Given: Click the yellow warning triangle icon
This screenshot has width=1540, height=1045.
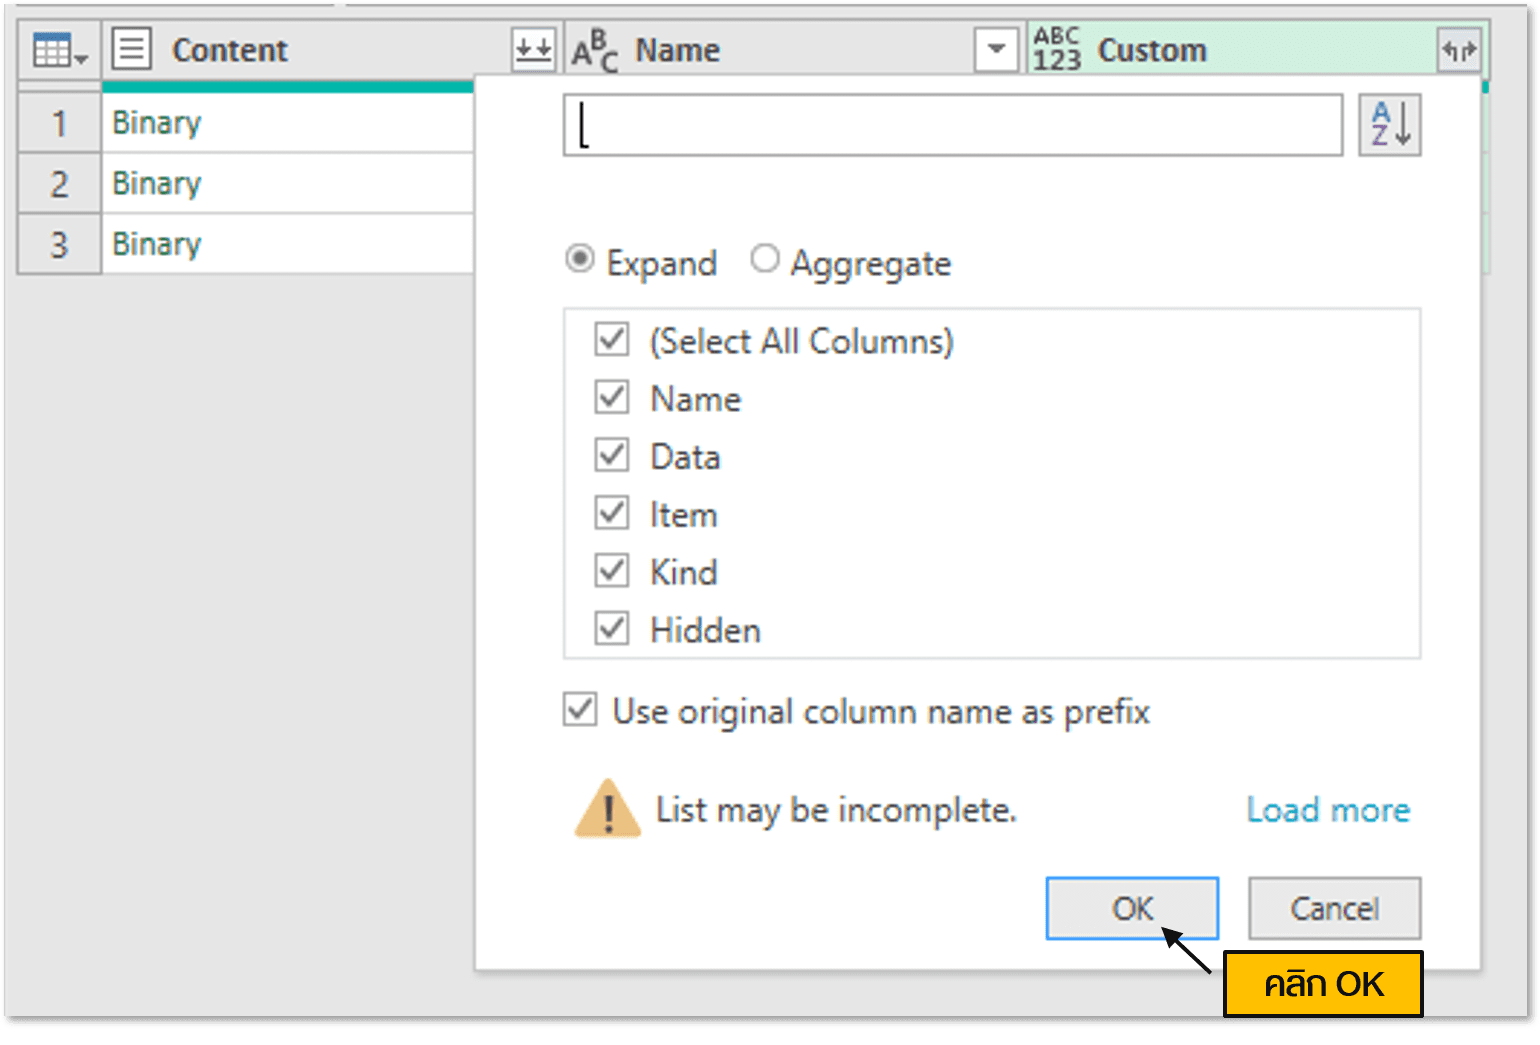Looking at the screenshot, I should click(607, 809).
